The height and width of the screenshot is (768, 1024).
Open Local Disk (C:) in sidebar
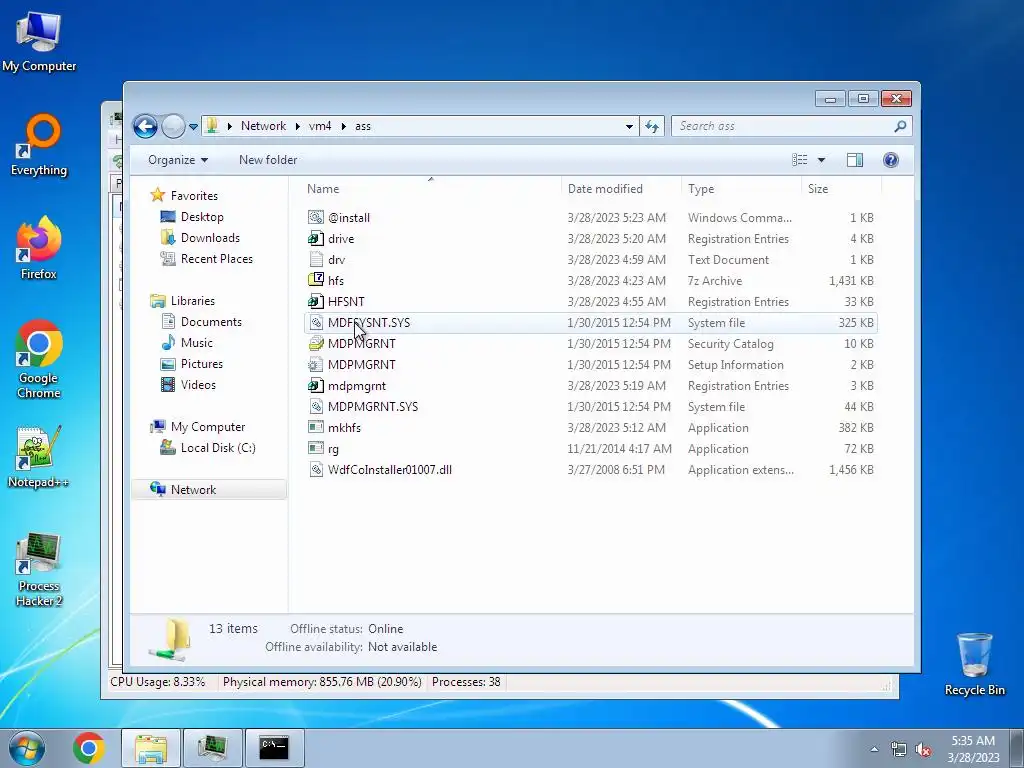pos(217,447)
